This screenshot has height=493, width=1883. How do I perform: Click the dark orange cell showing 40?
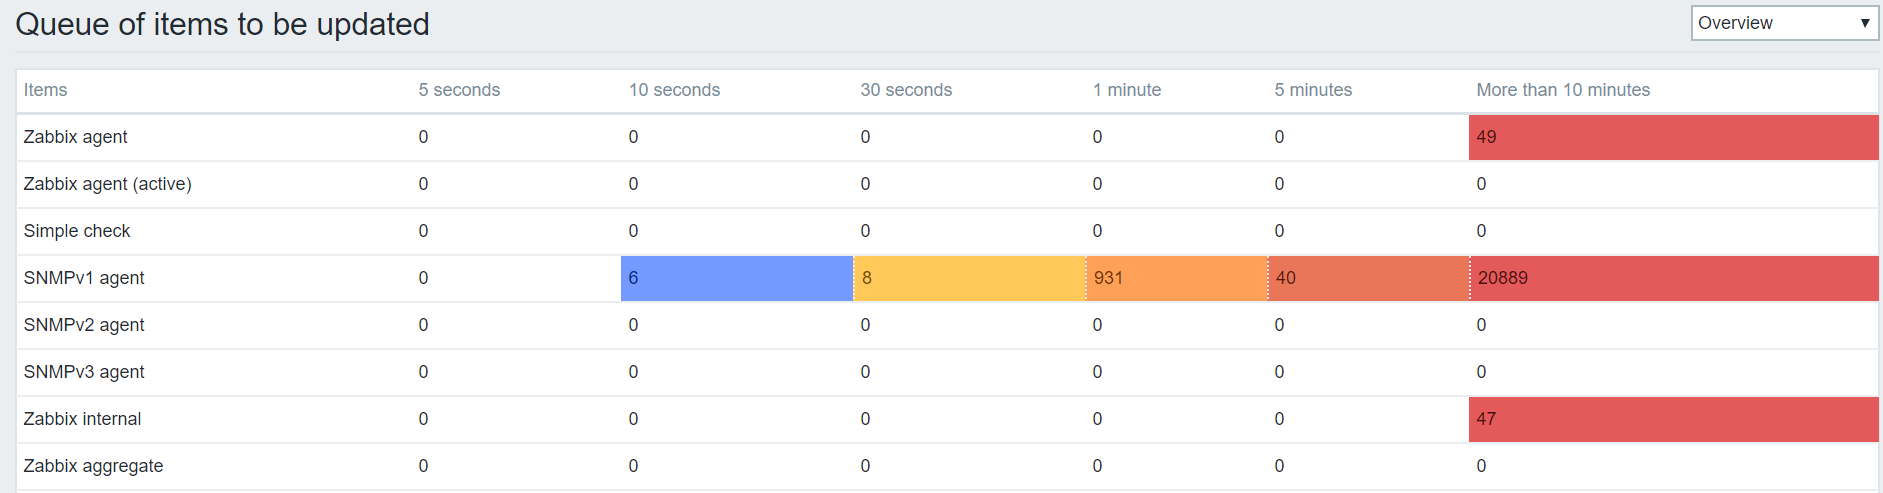pos(1368,278)
